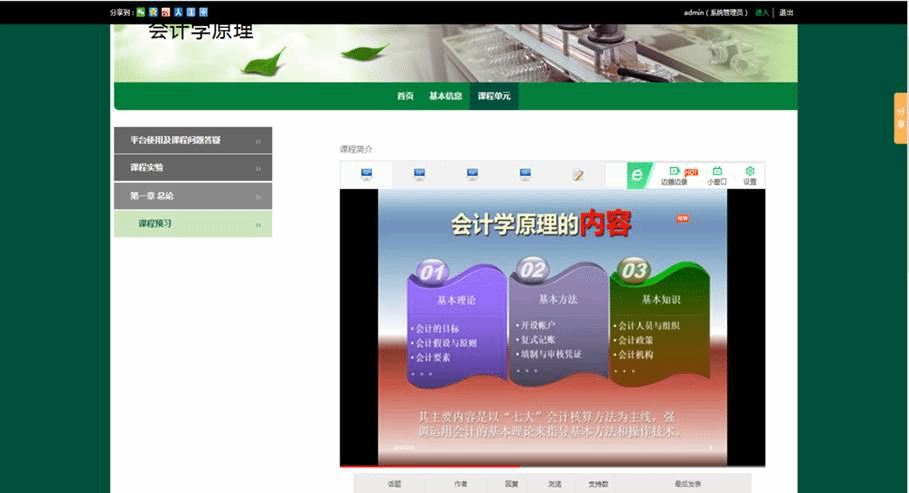The image size is (909, 493).
Task: Open the orange 分享 side tab
Action: (x=901, y=118)
